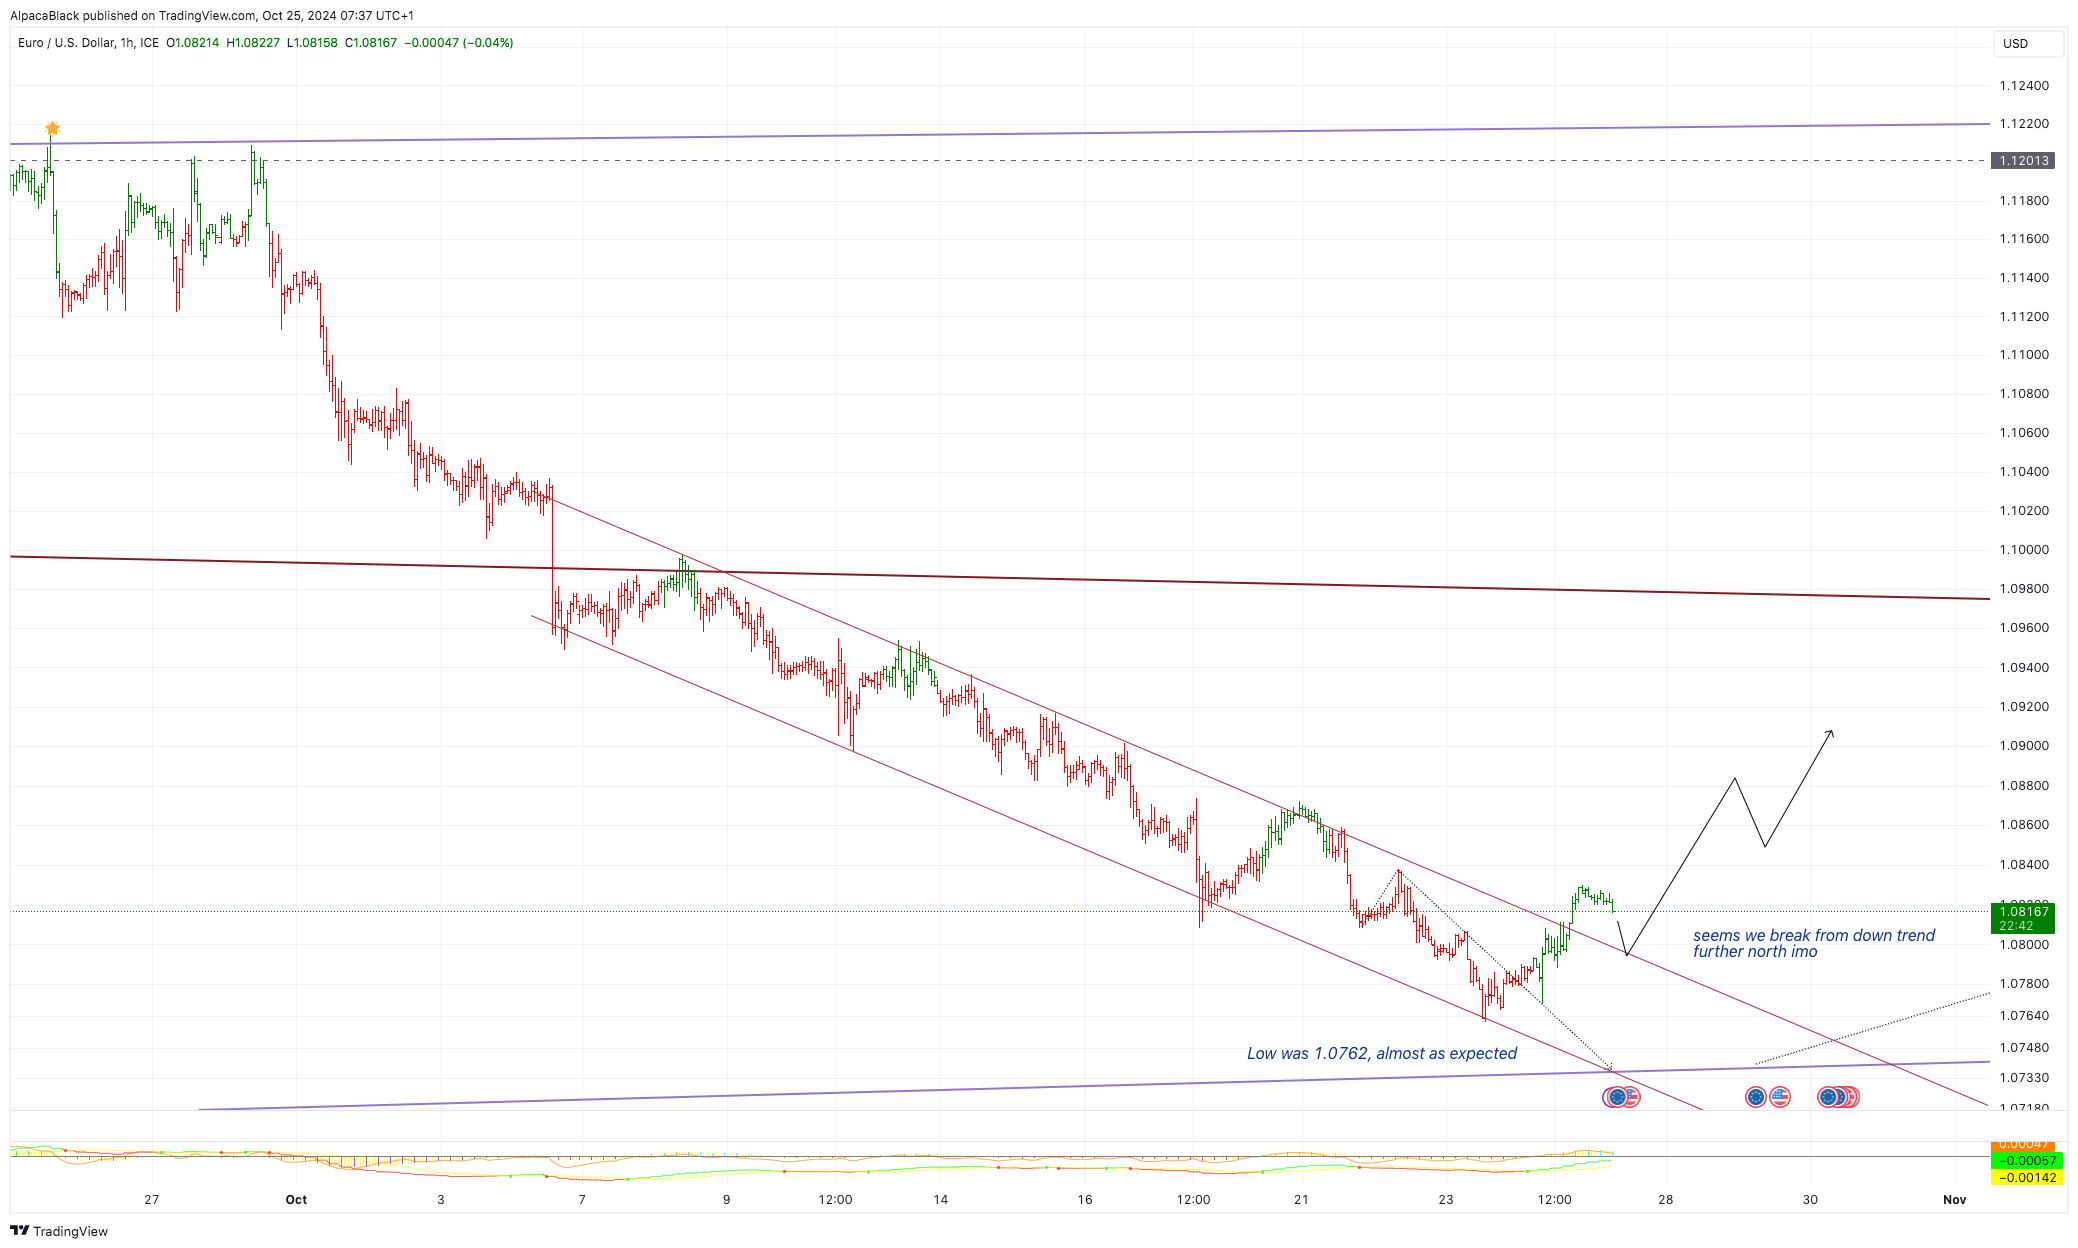Click the −0.00047 (−0.04%) change value
2078x1248 pixels.
coord(459,43)
